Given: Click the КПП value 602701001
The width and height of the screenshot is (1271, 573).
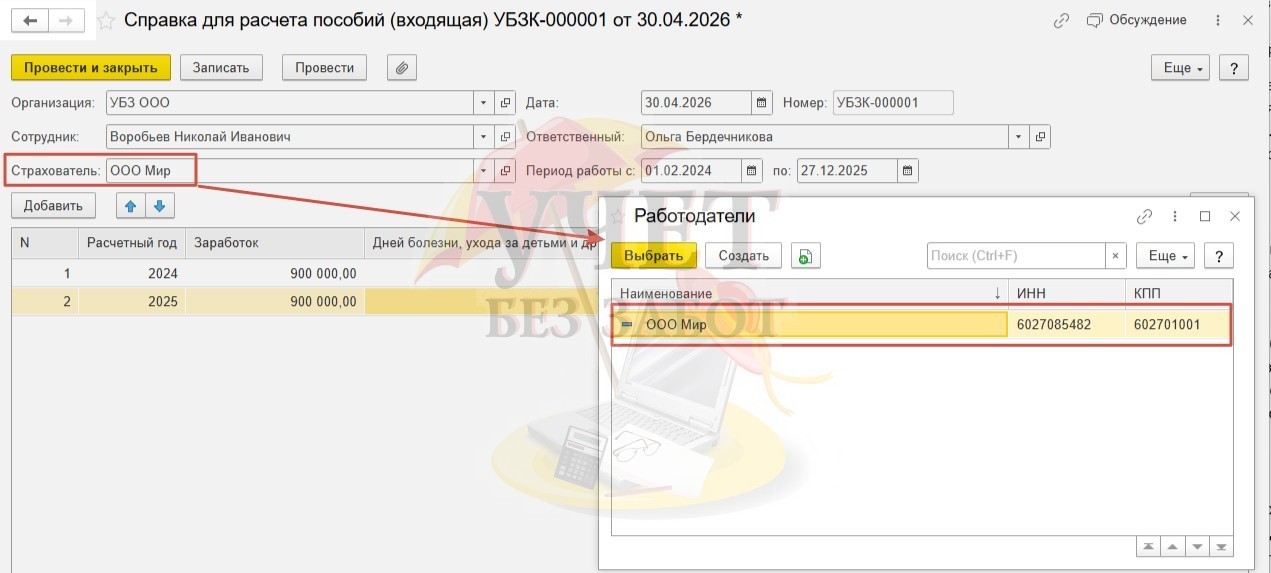Looking at the screenshot, I should click(x=1166, y=325).
